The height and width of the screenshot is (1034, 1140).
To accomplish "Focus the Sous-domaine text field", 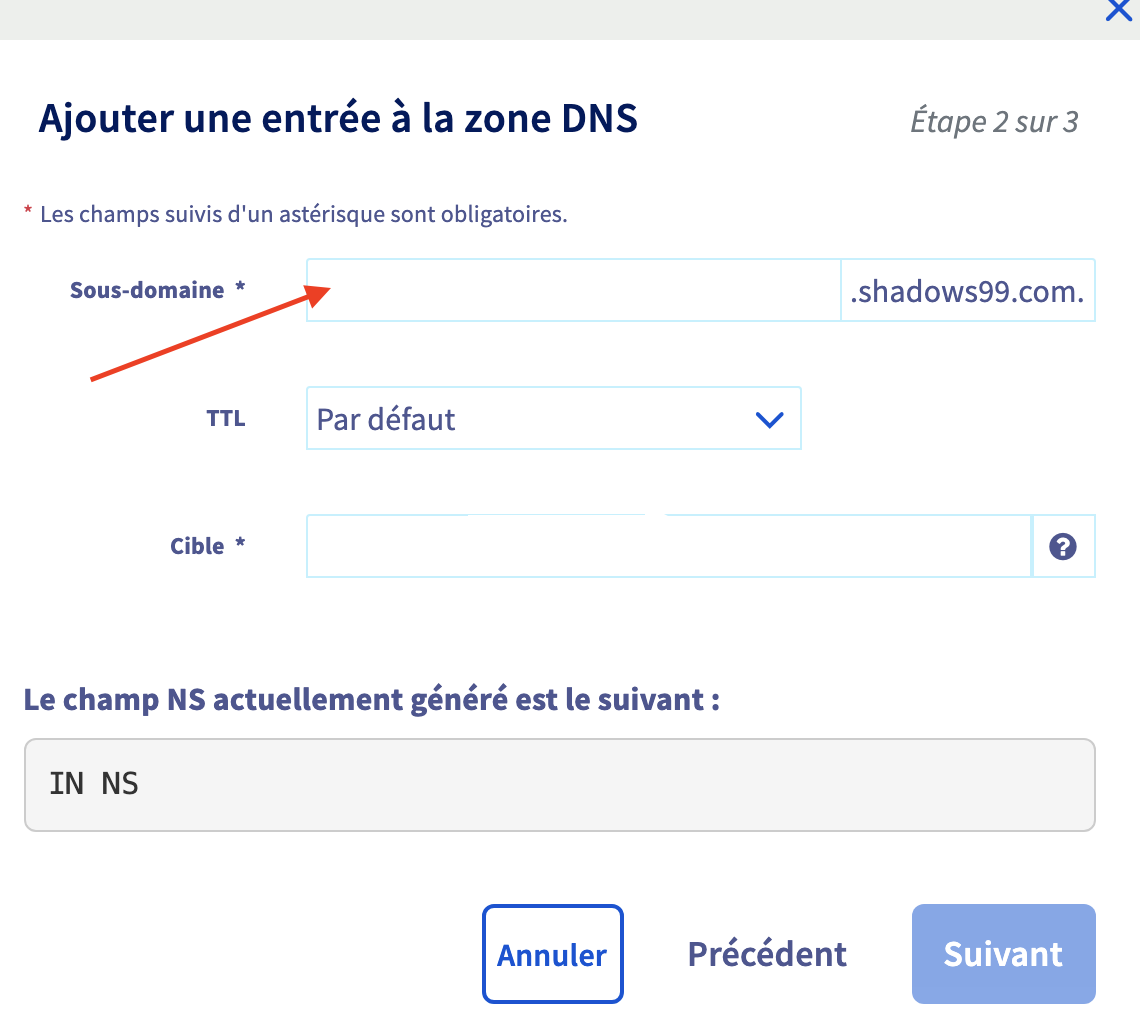I will point(573,289).
